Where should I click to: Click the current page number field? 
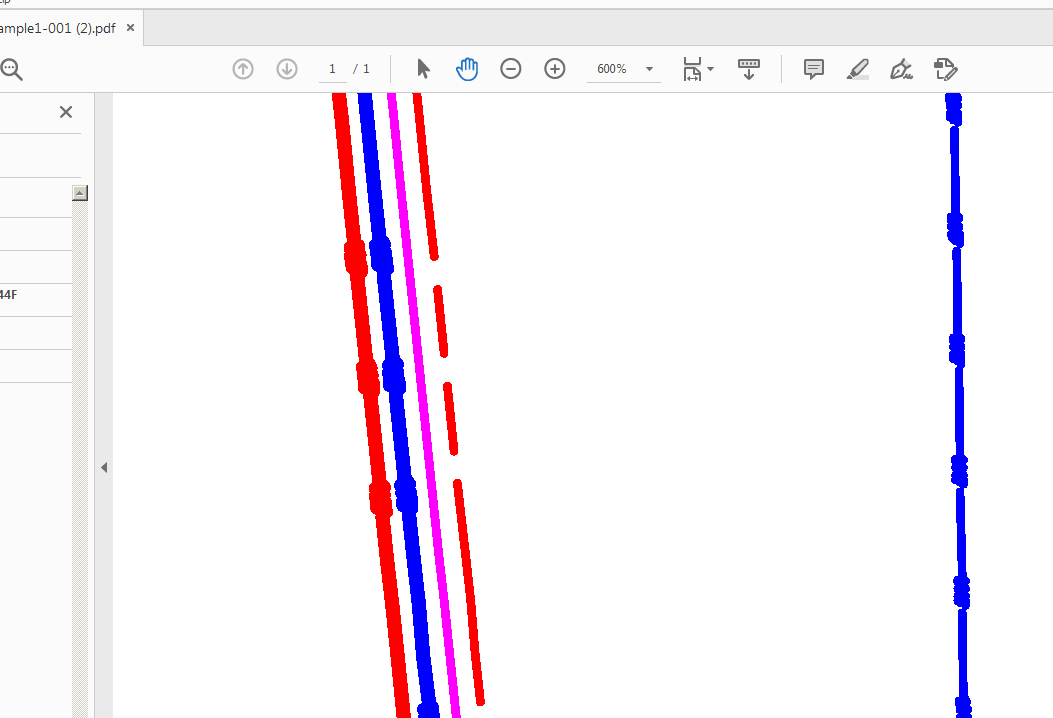pos(332,69)
